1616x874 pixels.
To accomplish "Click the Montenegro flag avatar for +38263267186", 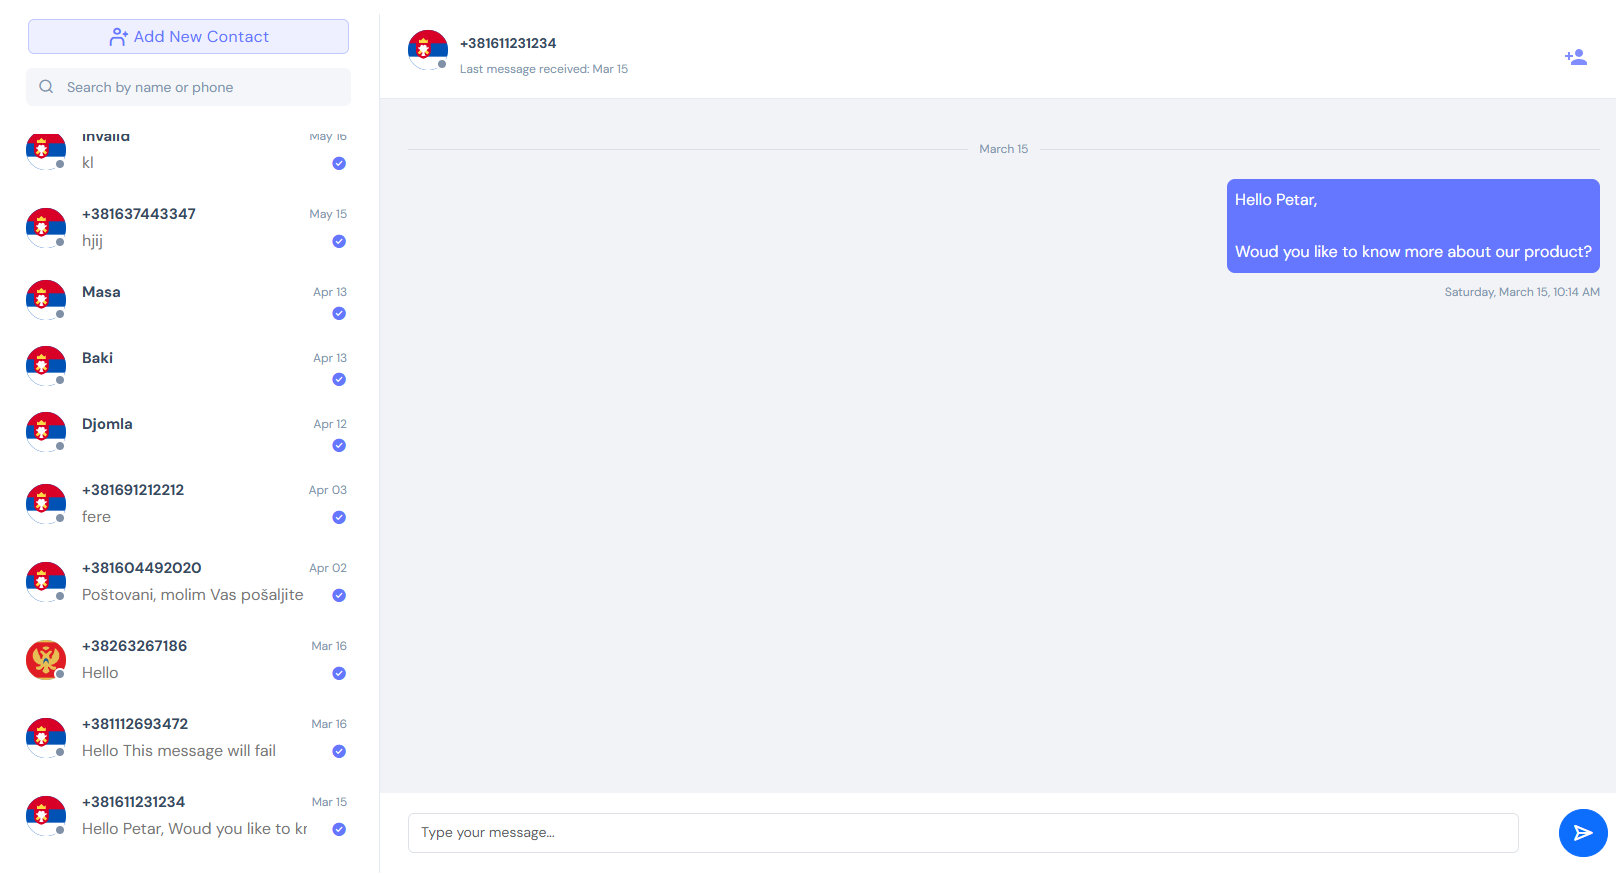I will tap(46, 660).
